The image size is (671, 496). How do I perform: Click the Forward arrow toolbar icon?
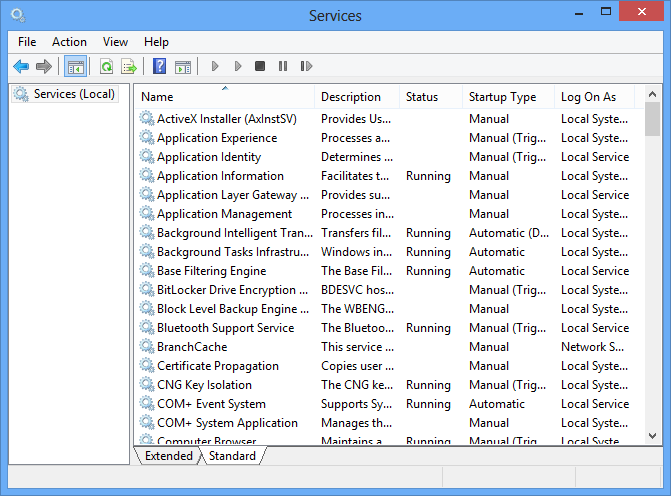click(x=43, y=66)
